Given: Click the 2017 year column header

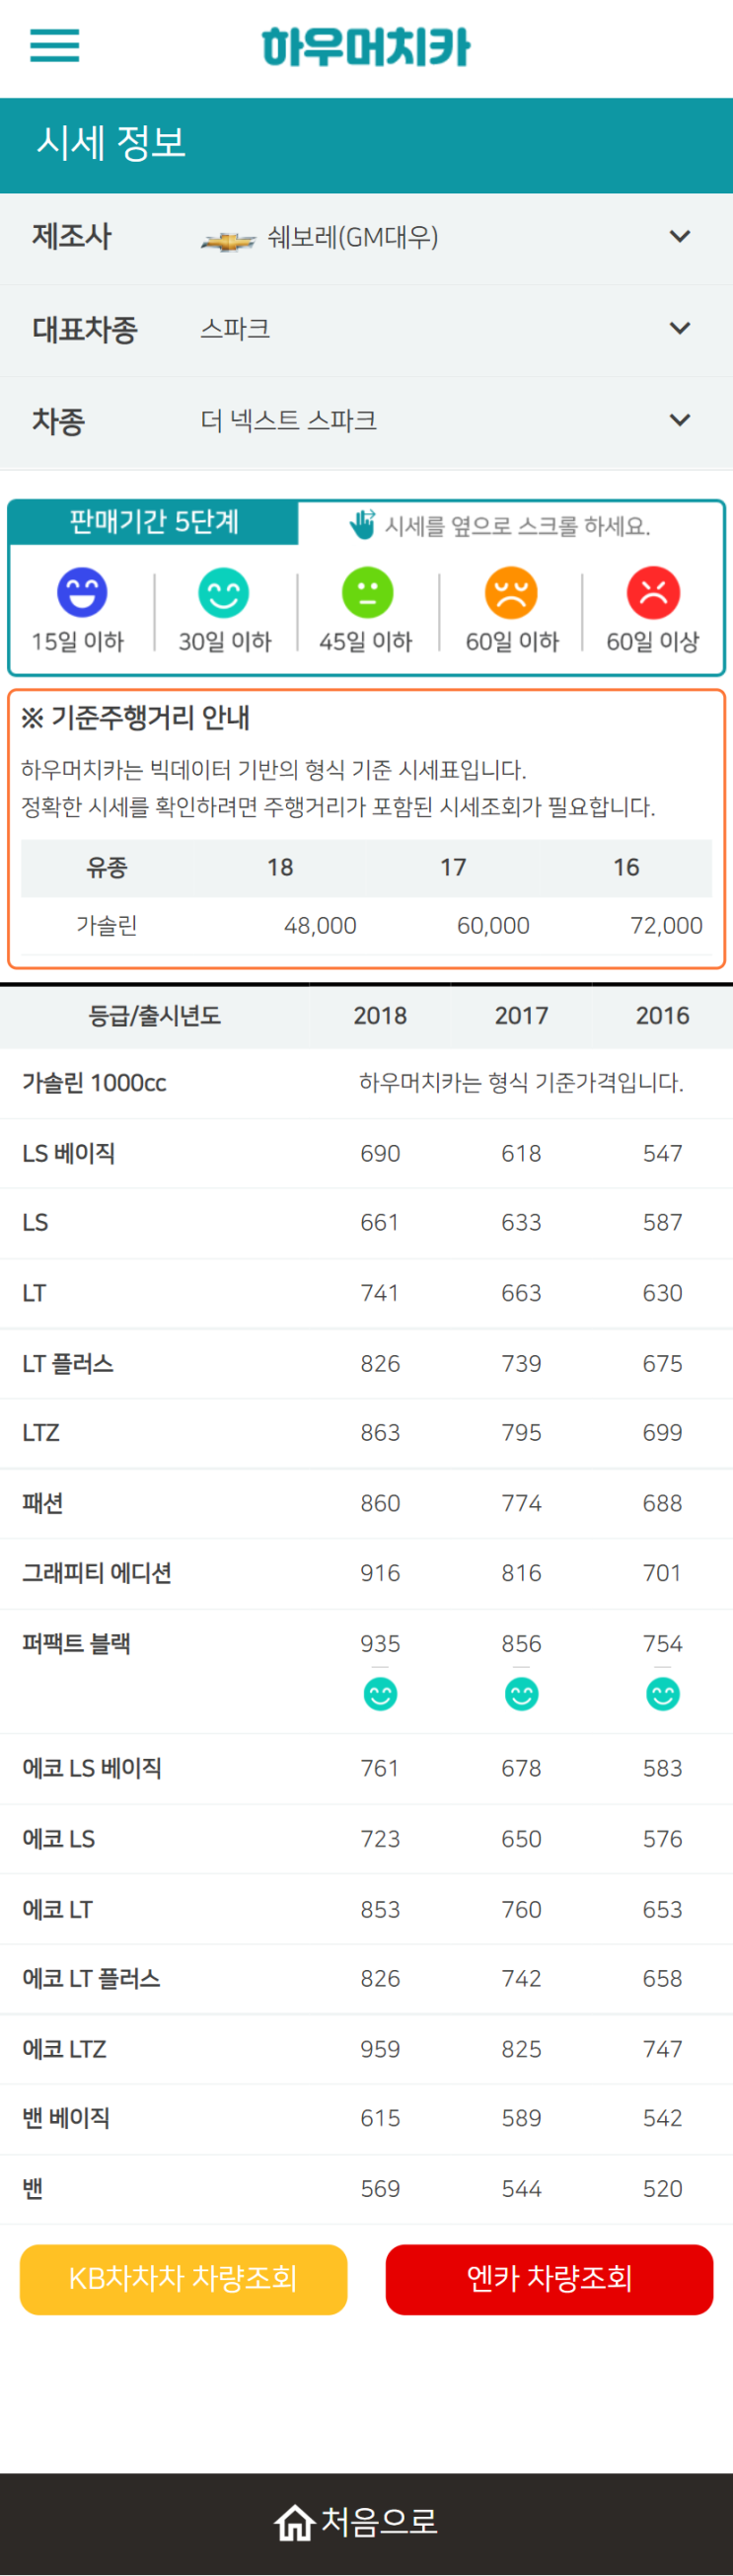Looking at the screenshot, I should (x=521, y=1015).
